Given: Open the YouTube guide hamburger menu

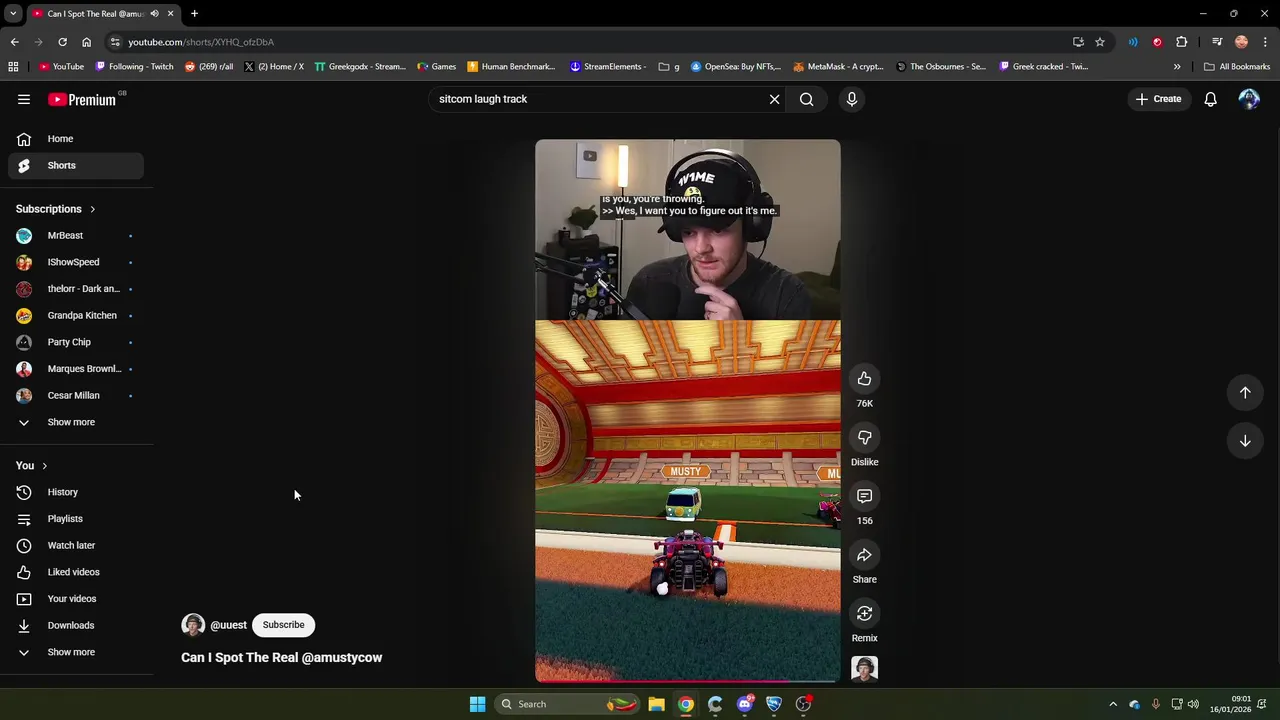Looking at the screenshot, I should click(x=24, y=99).
